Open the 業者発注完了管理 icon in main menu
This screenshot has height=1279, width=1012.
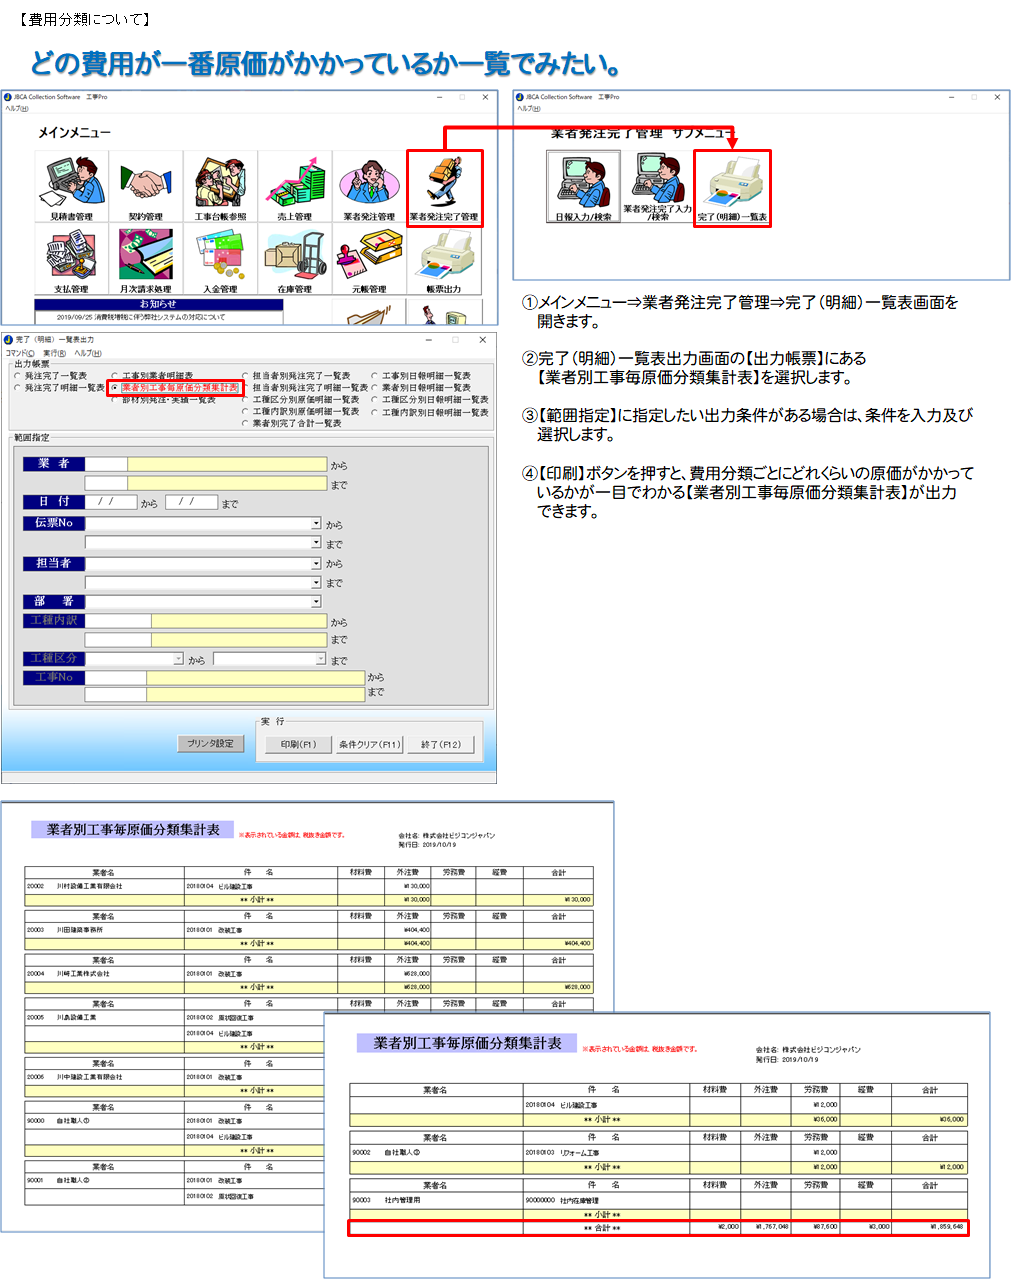point(444,187)
